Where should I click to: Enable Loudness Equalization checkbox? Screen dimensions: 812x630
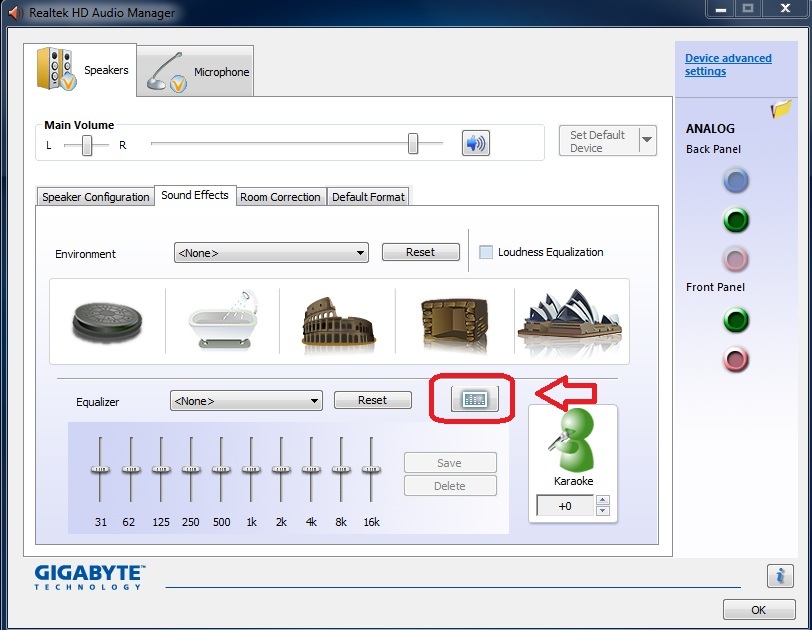tap(486, 252)
